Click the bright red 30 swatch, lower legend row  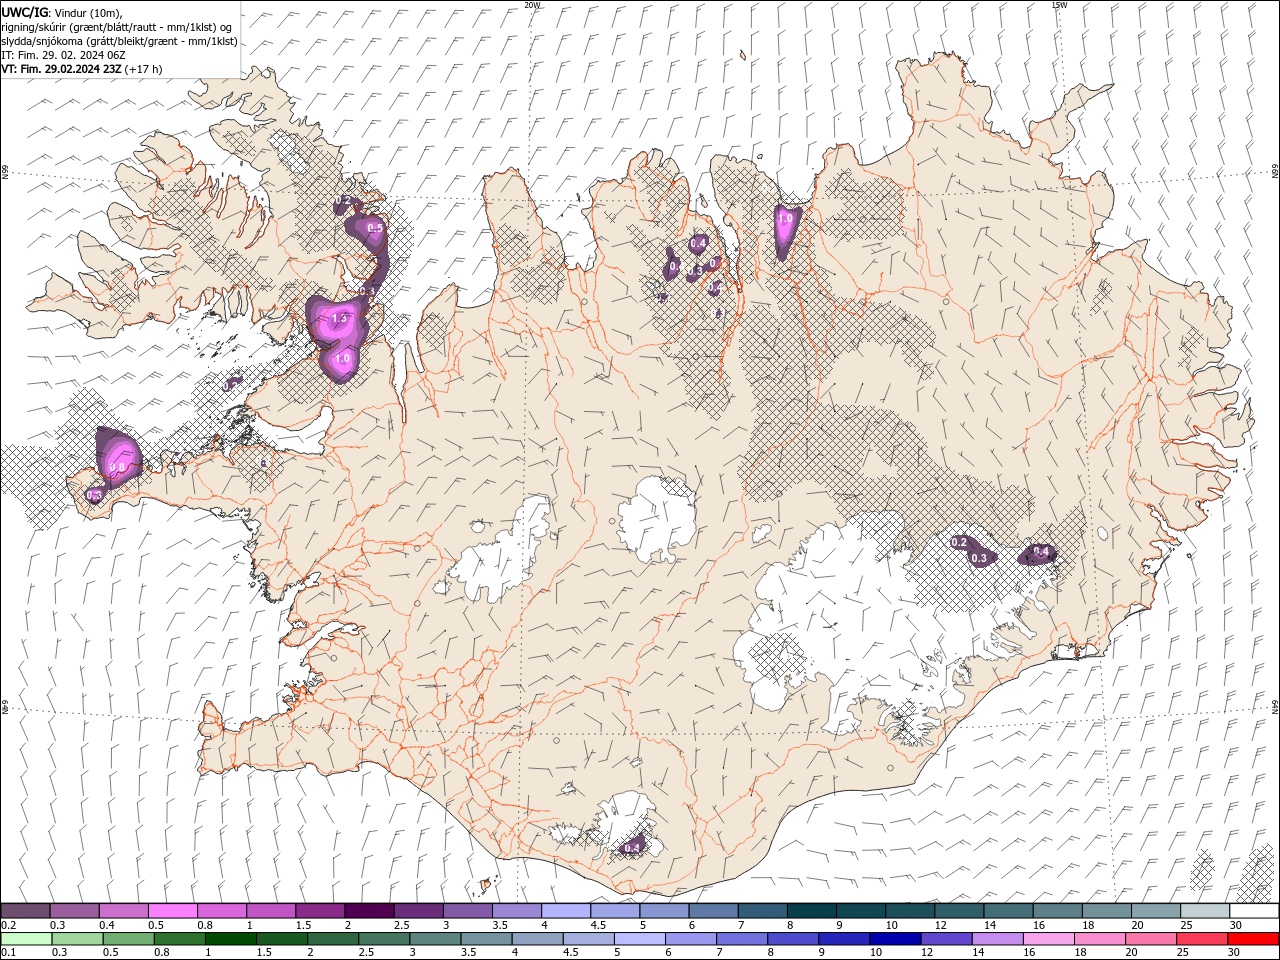pyautogui.click(x=1252, y=939)
